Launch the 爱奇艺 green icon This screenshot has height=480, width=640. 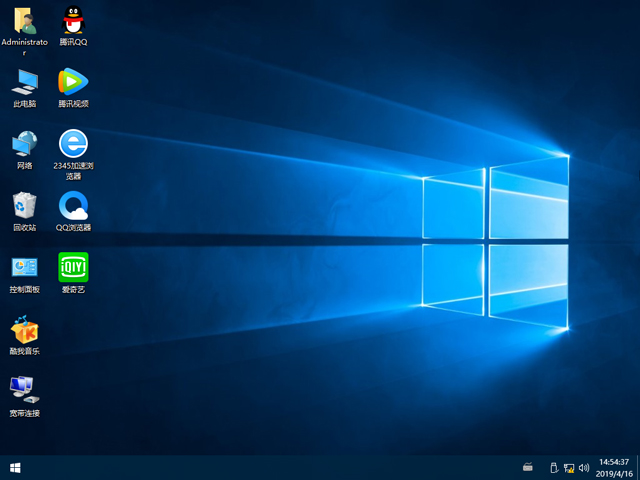coord(73,267)
